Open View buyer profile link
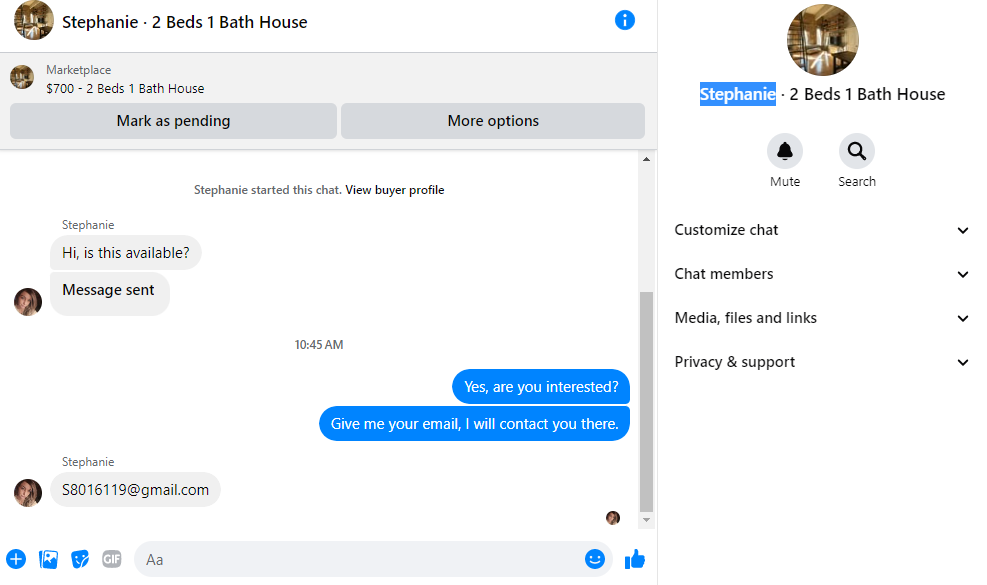 [x=395, y=190]
